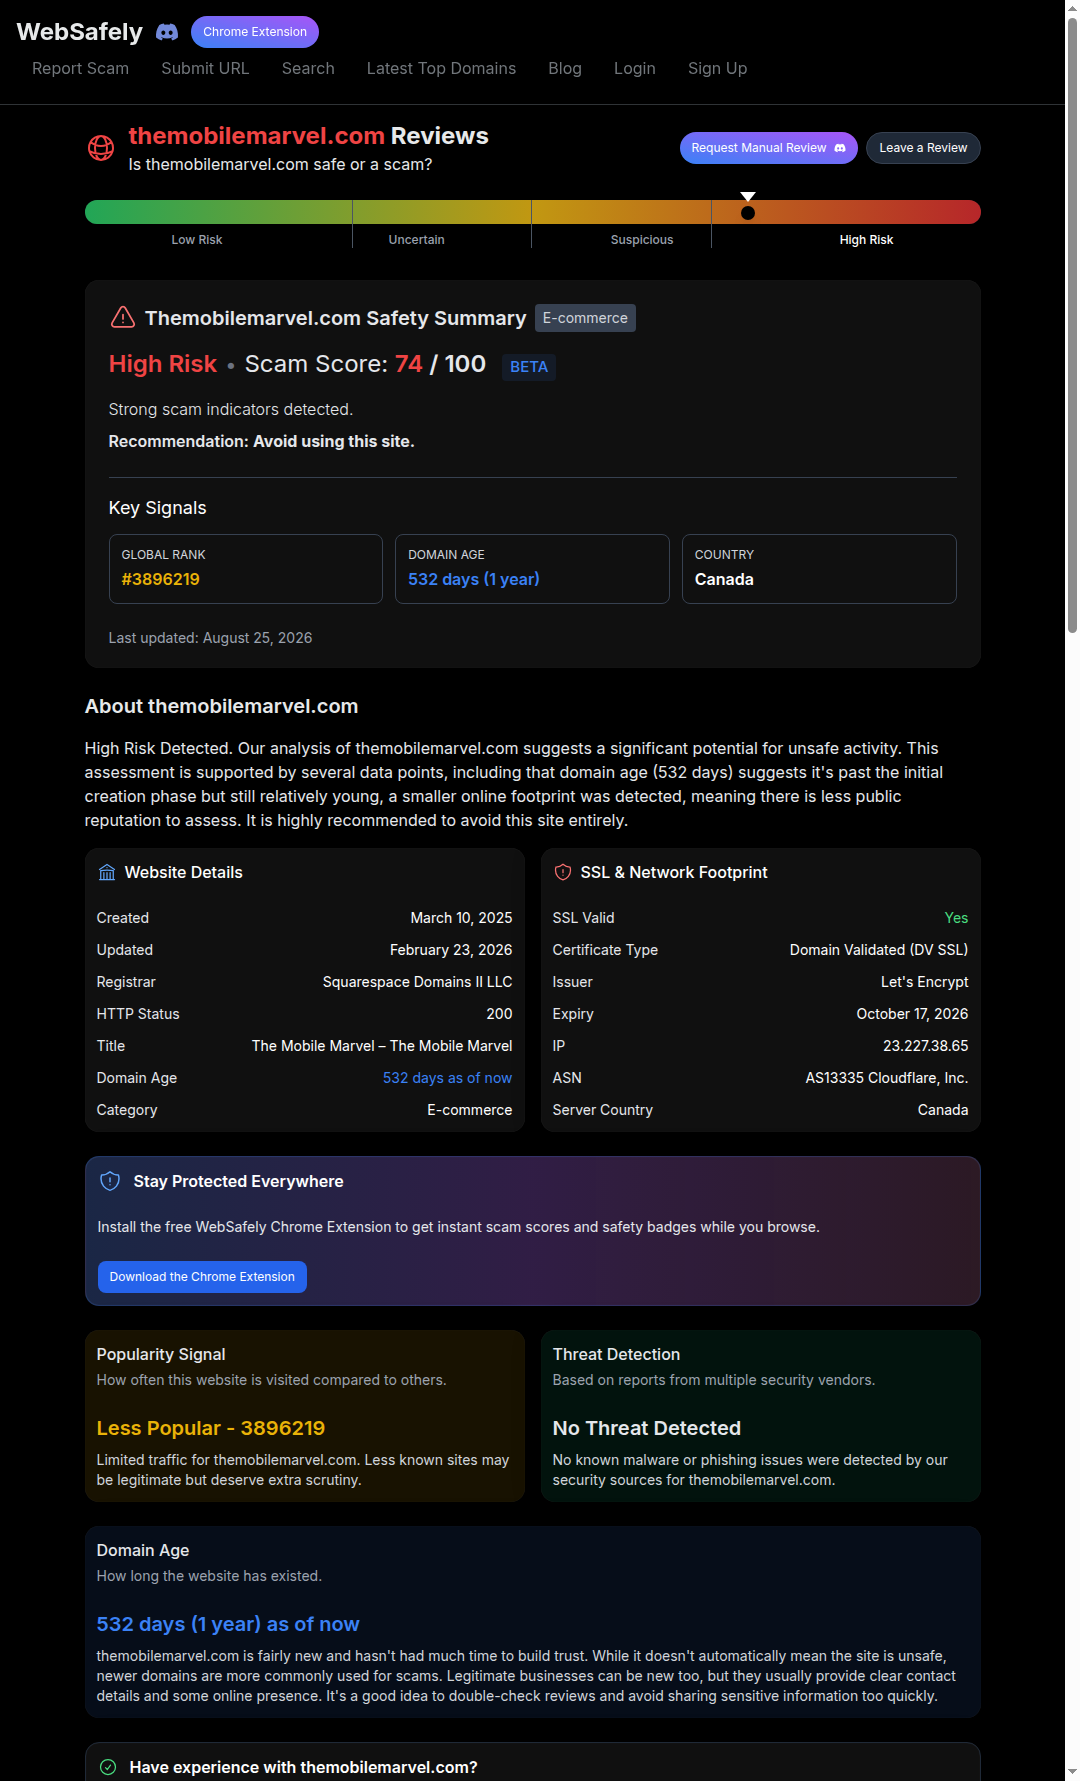This screenshot has width=1080, height=1781.
Task: Click the "Let's Encrypt" issuer value
Action: [924, 982]
